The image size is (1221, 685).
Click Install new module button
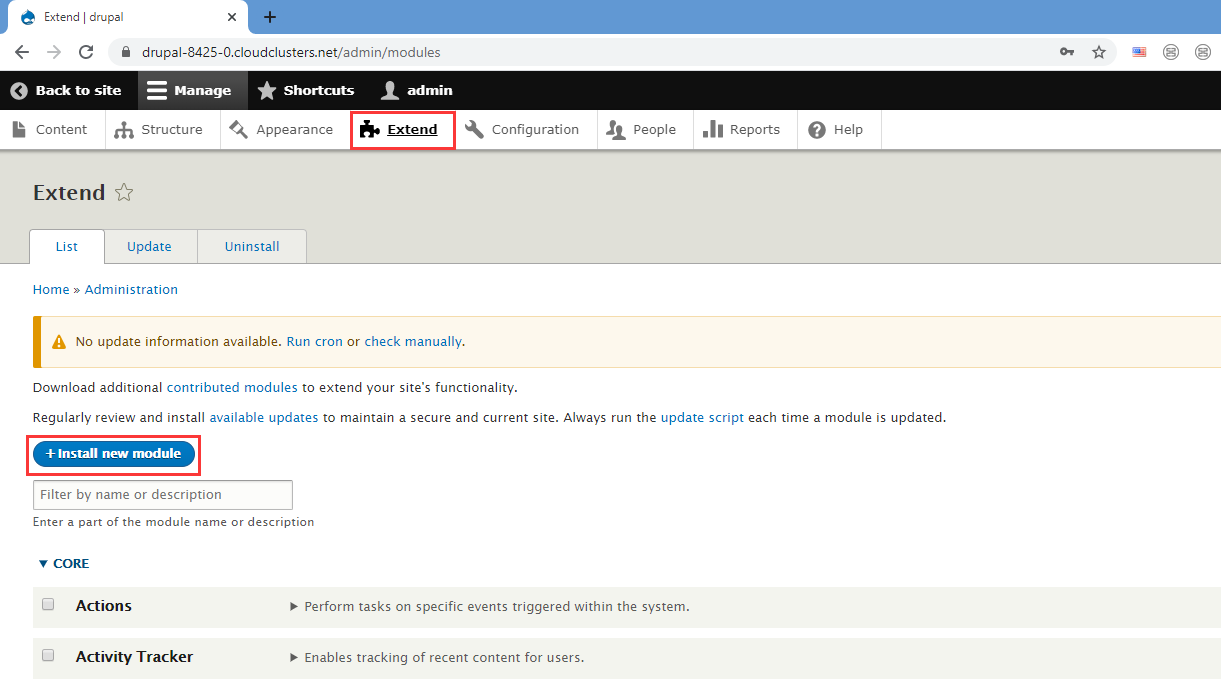pyautogui.click(x=114, y=454)
